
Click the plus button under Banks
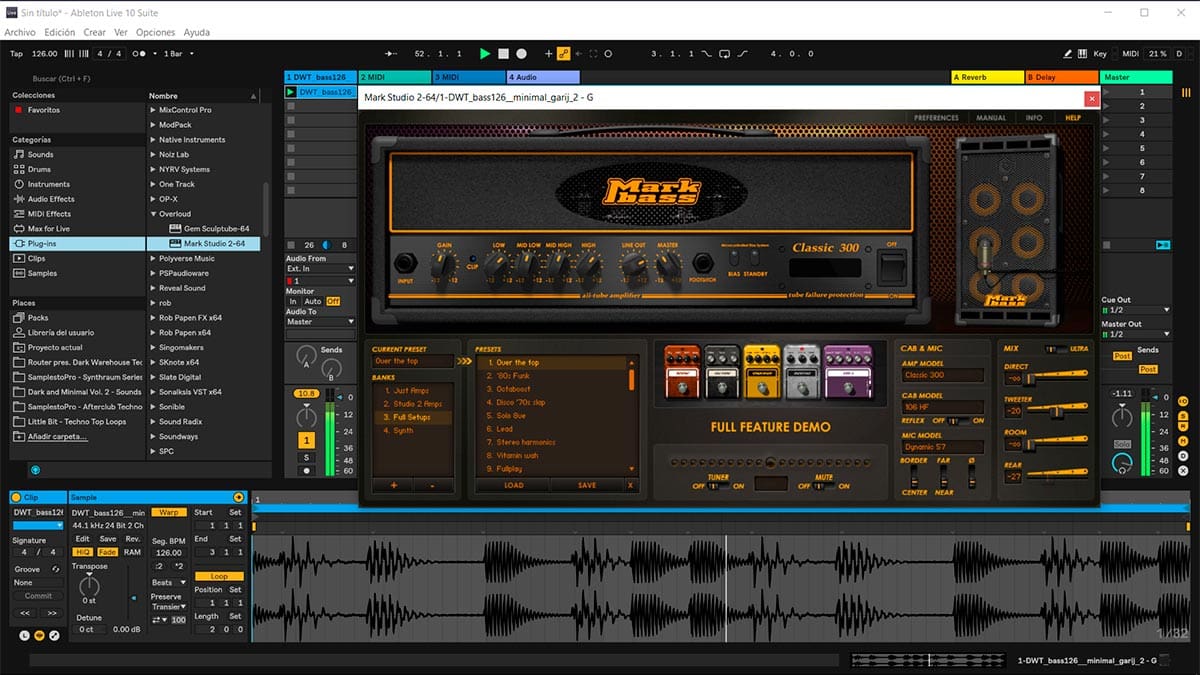(393, 485)
